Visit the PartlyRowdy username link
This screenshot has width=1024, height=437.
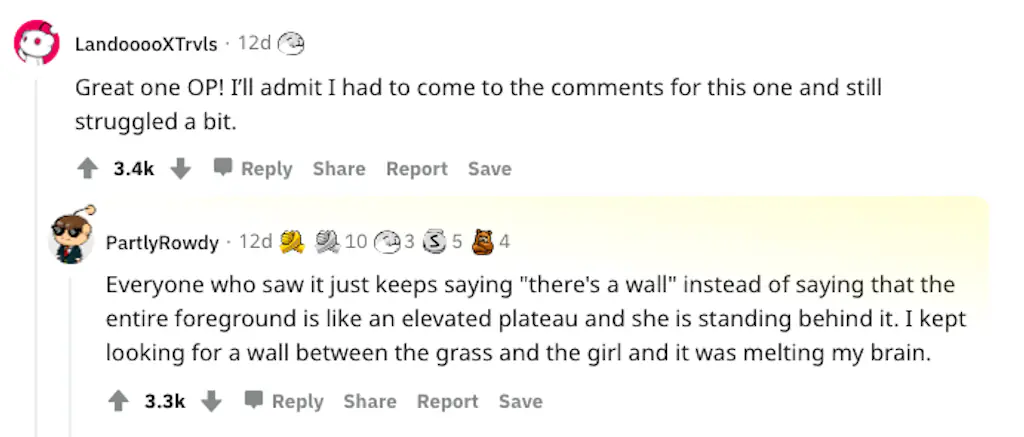(x=162, y=242)
